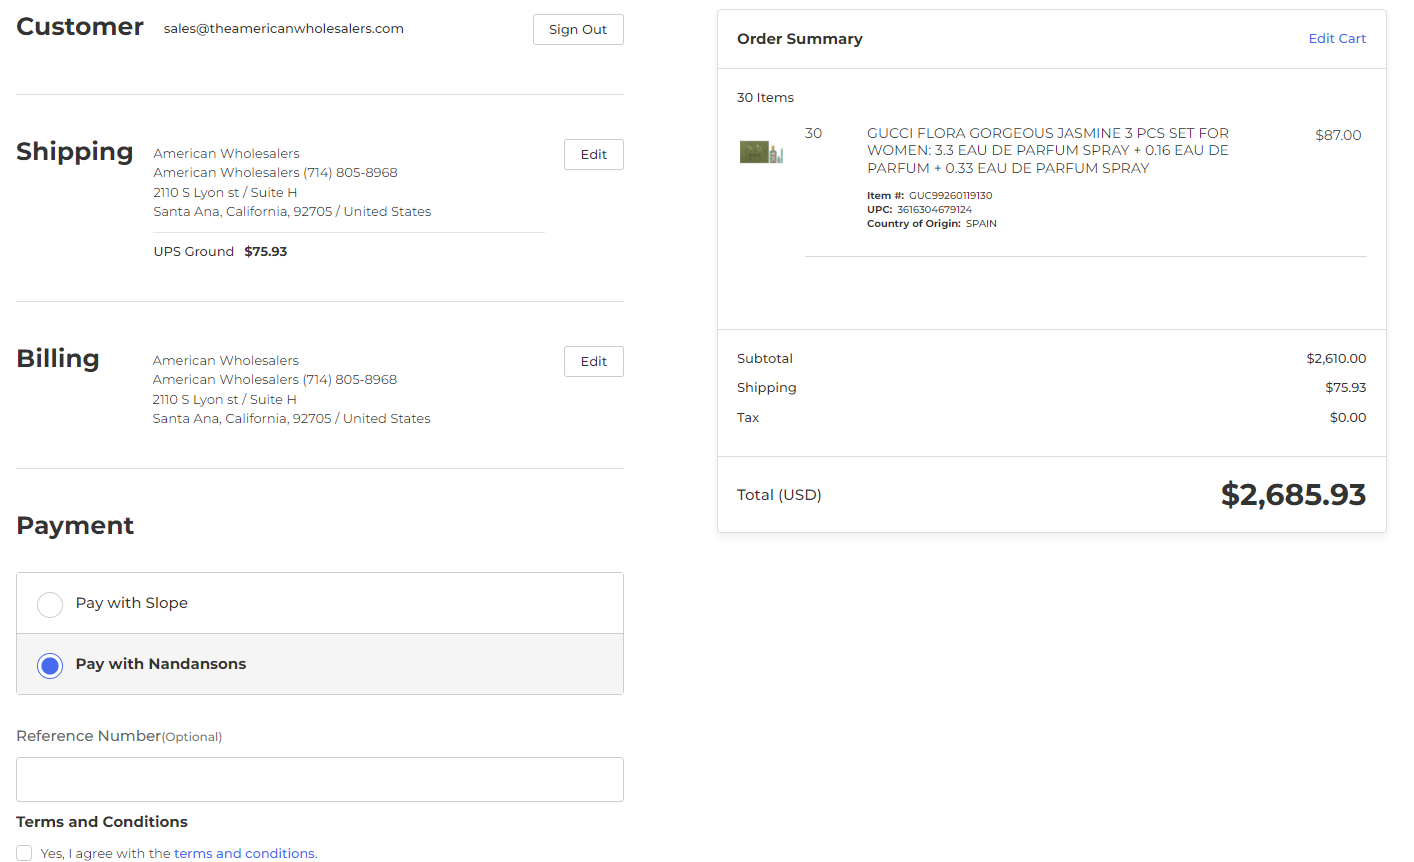Image resolution: width=1414 pixels, height=862 pixels.
Task: Focus the Reference Number input field
Action: coord(320,779)
